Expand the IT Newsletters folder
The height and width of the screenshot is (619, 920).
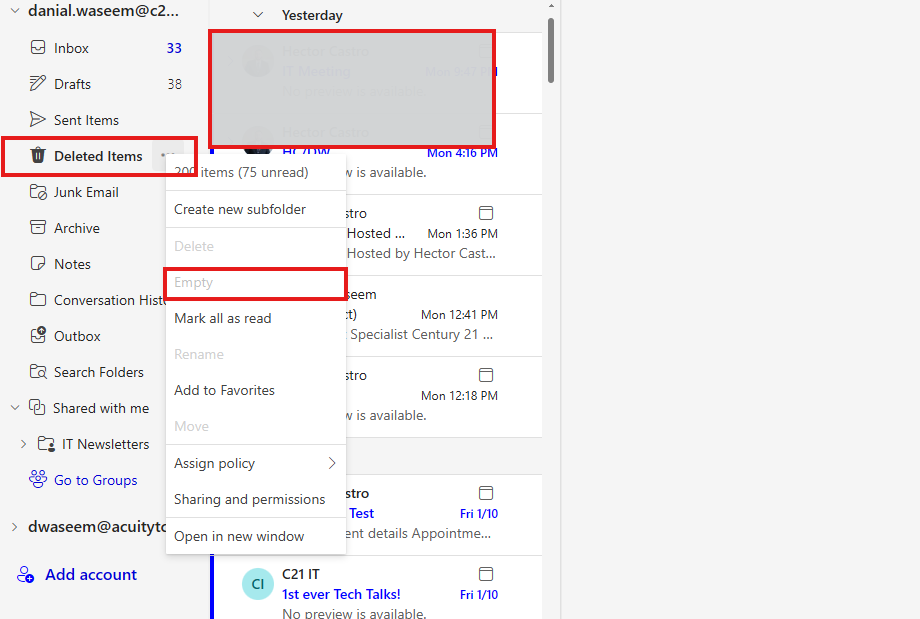pyautogui.click(x=24, y=444)
